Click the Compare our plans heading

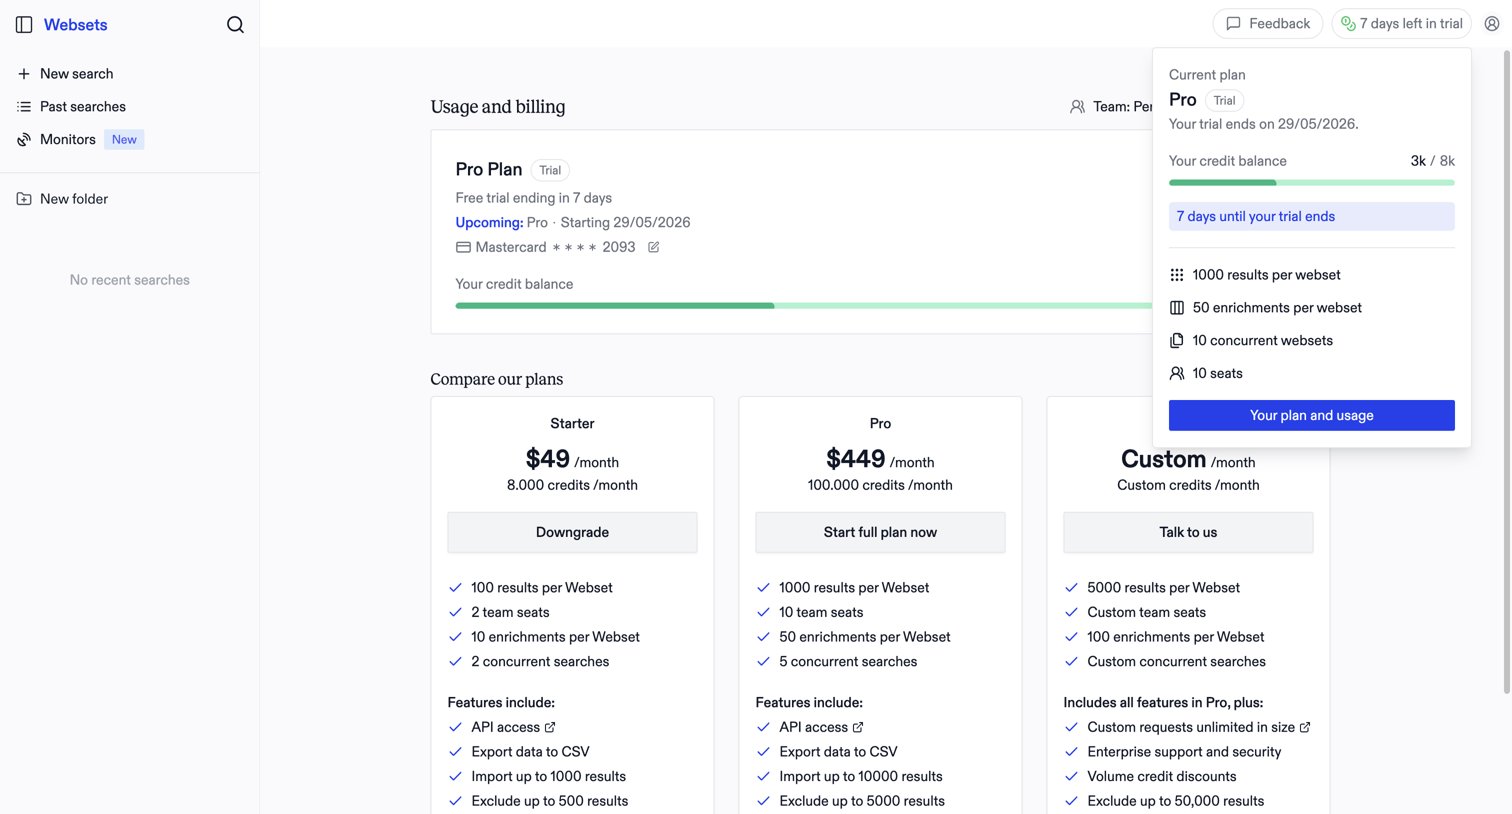coord(497,380)
